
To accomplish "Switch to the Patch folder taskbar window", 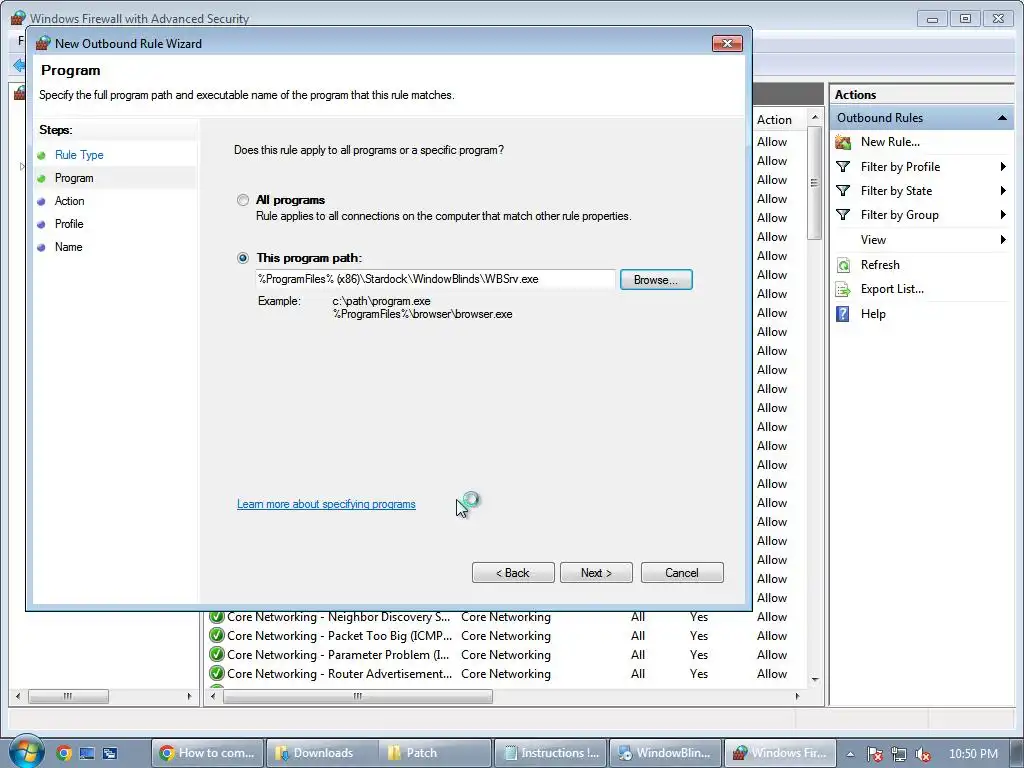I will [x=435, y=753].
